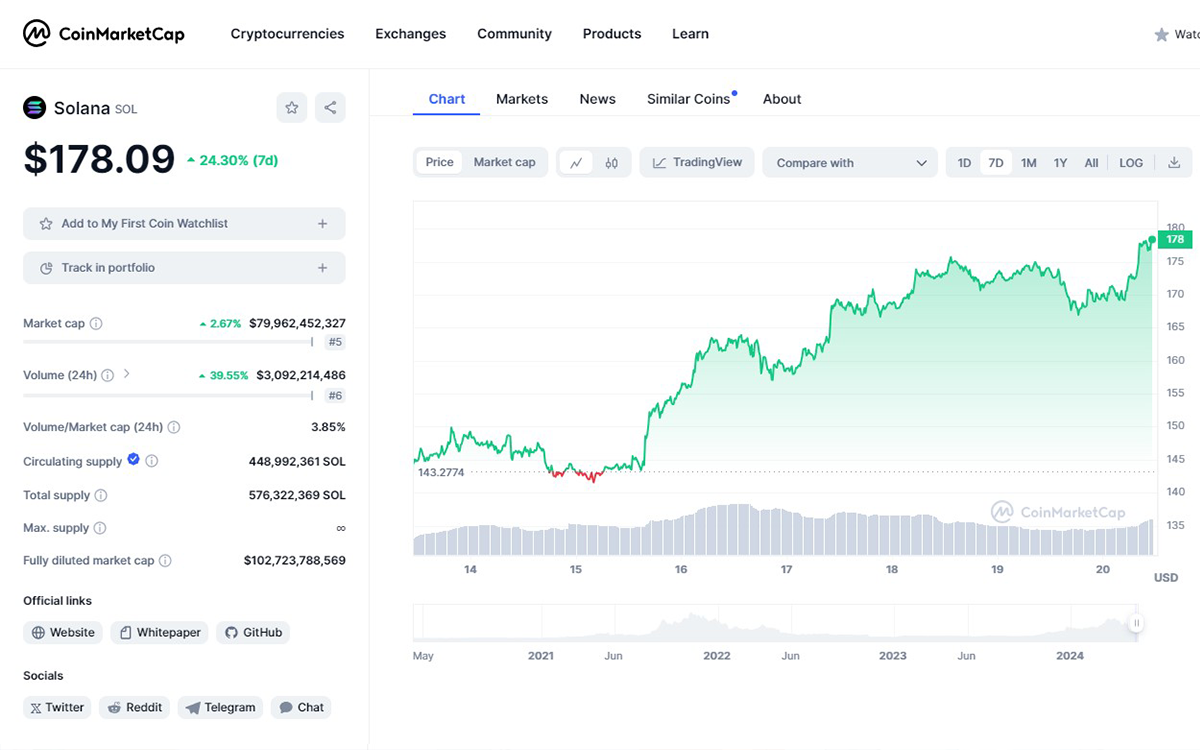Image resolution: width=1200 pixels, height=750 pixels.
Task: Click the Fully diluted market cap info icon
Action: point(165,561)
